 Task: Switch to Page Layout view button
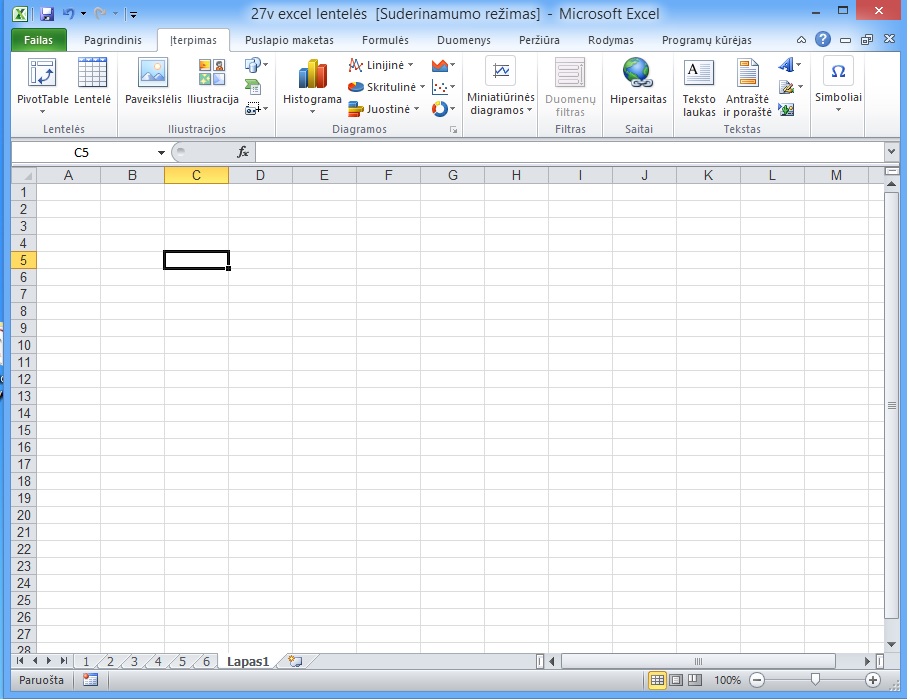pos(676,680)
